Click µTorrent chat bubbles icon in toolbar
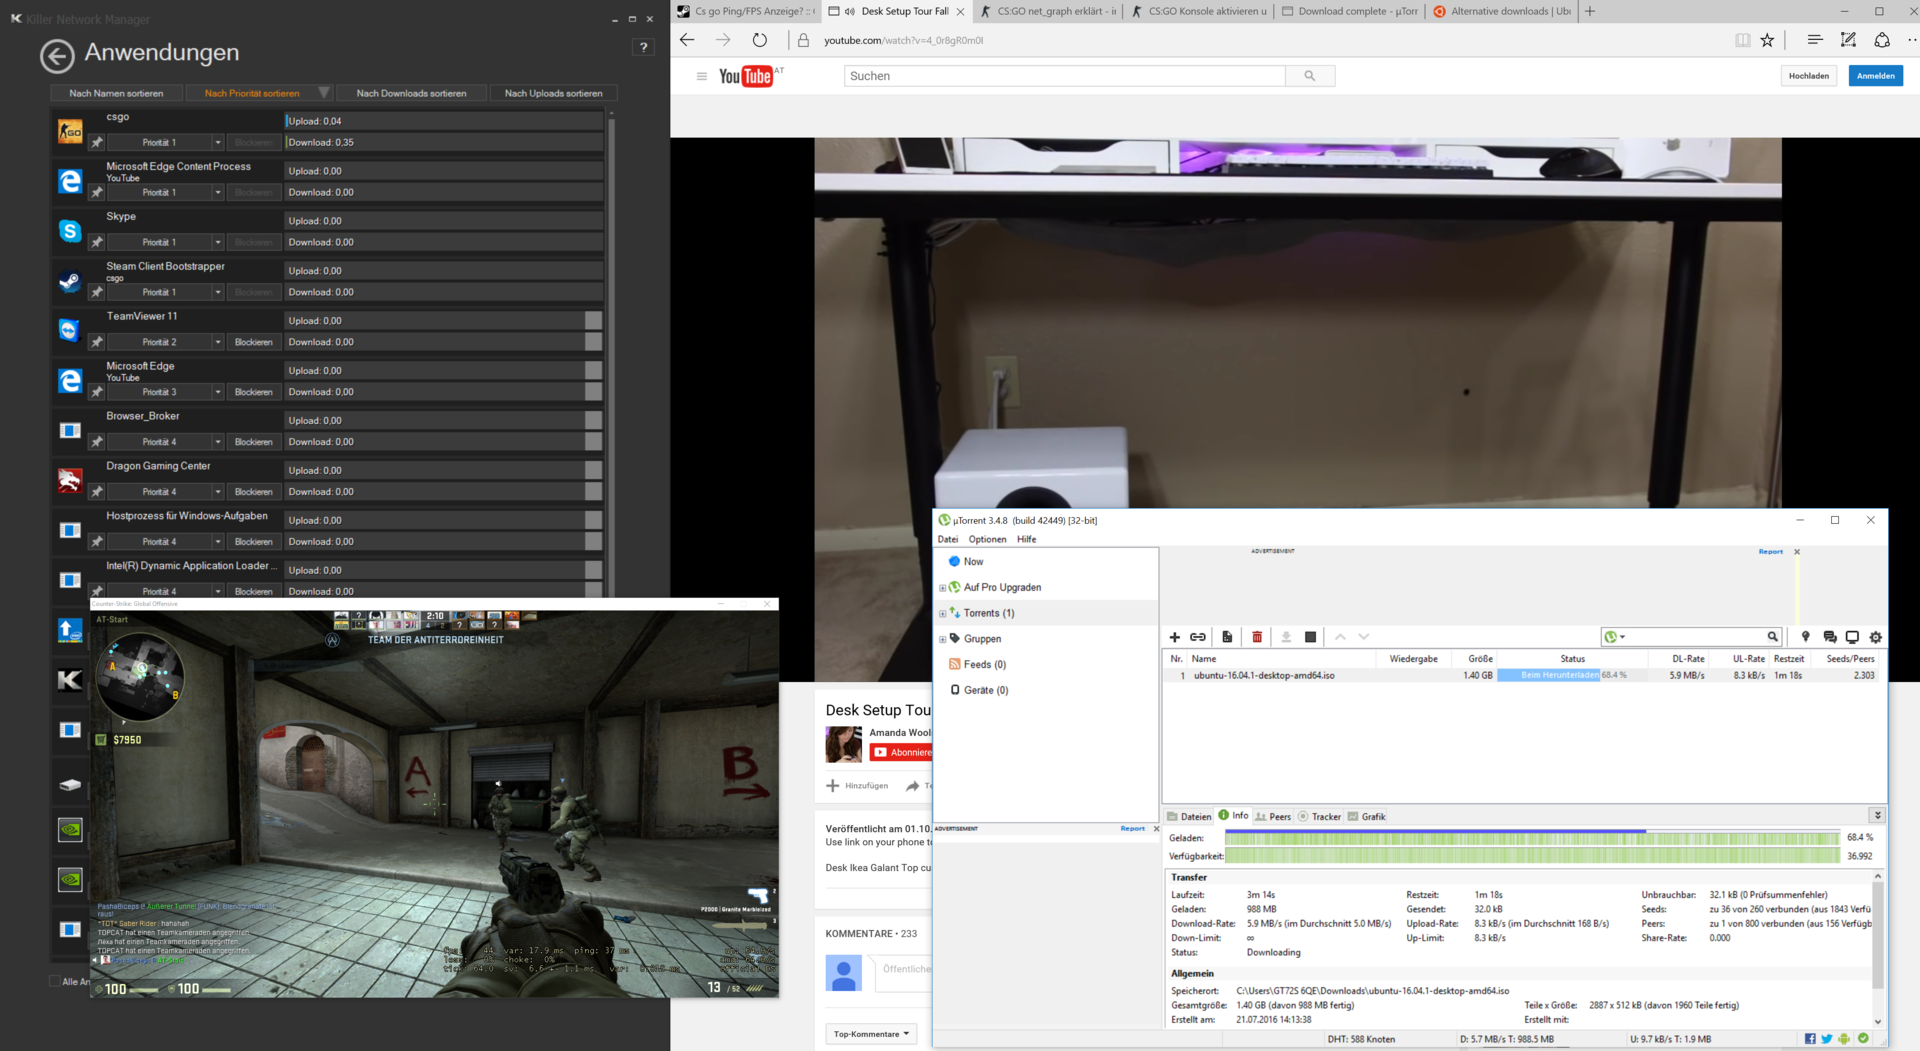This screenshot has width=1920, height=1051. [1829, 637]
